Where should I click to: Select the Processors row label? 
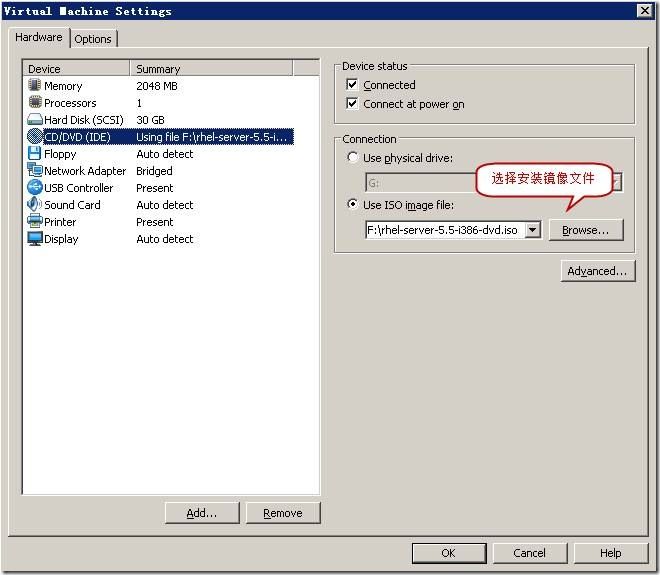[70, 103]
